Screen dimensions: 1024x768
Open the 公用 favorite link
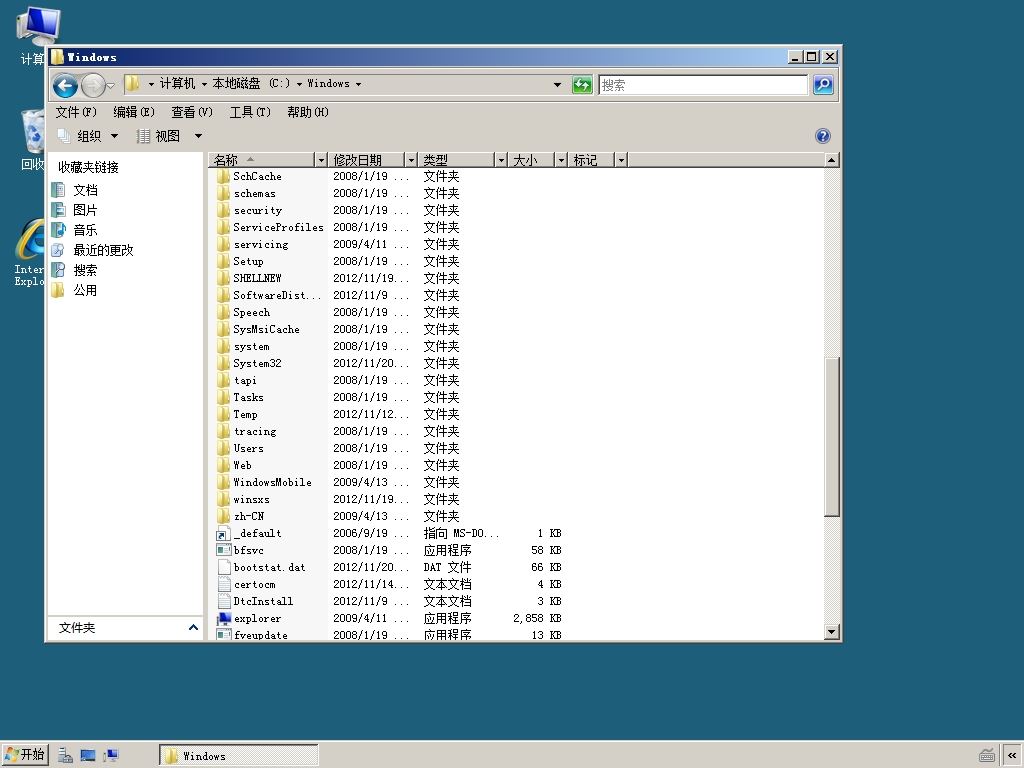(85, 290)
